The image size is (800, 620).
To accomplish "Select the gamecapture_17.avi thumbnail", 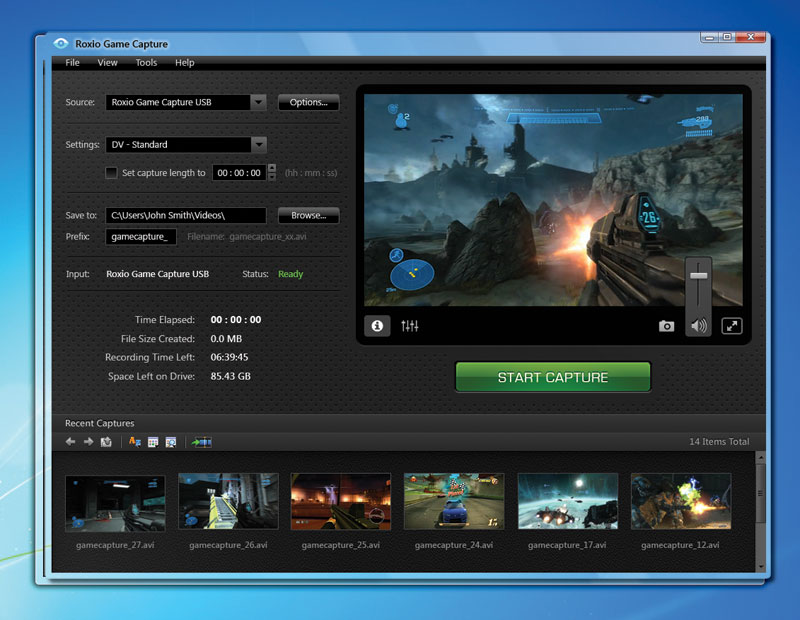I will (568, 501).
